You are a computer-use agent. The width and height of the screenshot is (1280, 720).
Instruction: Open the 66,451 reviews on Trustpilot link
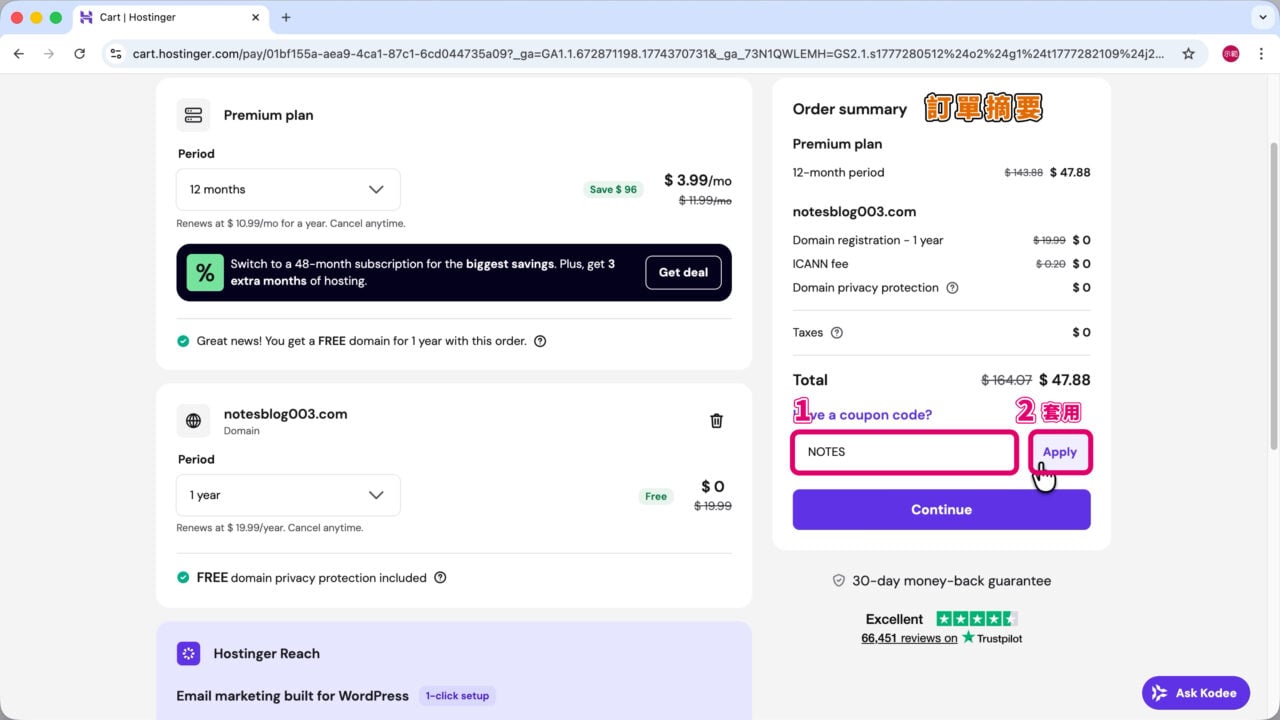click(909, 638)
